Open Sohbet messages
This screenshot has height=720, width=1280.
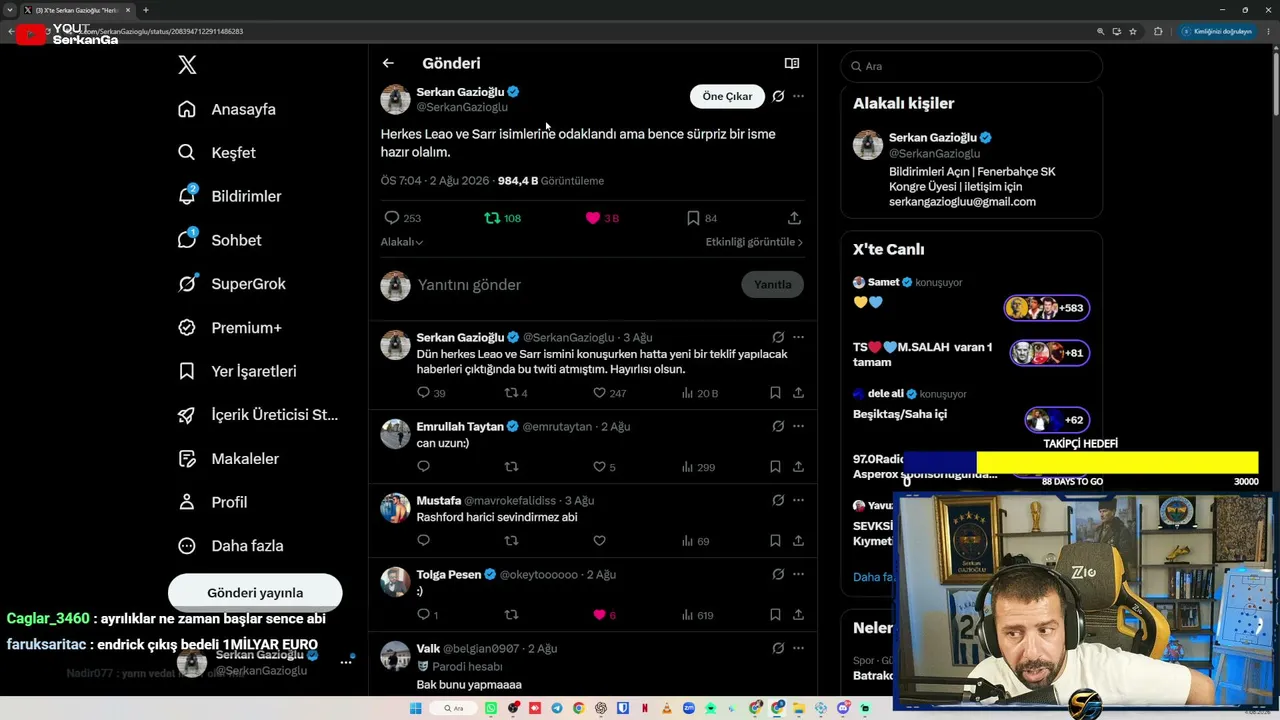click(220, 240)
